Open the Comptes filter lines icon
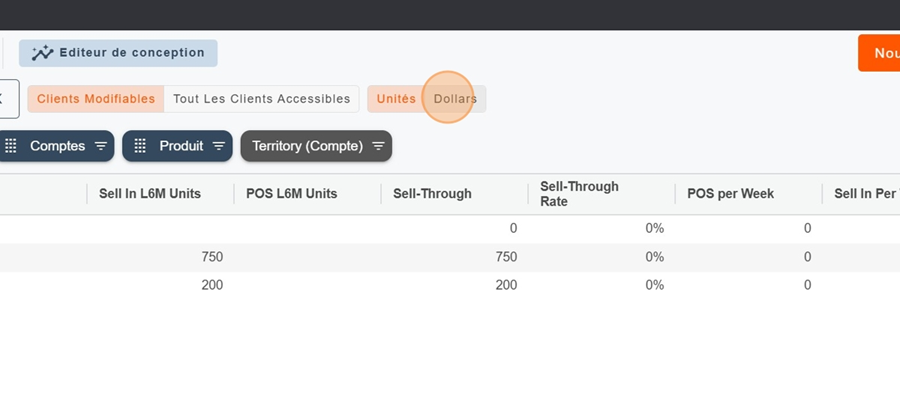Image resolution: width=900 pixels, height=420 pixels. 101,146
